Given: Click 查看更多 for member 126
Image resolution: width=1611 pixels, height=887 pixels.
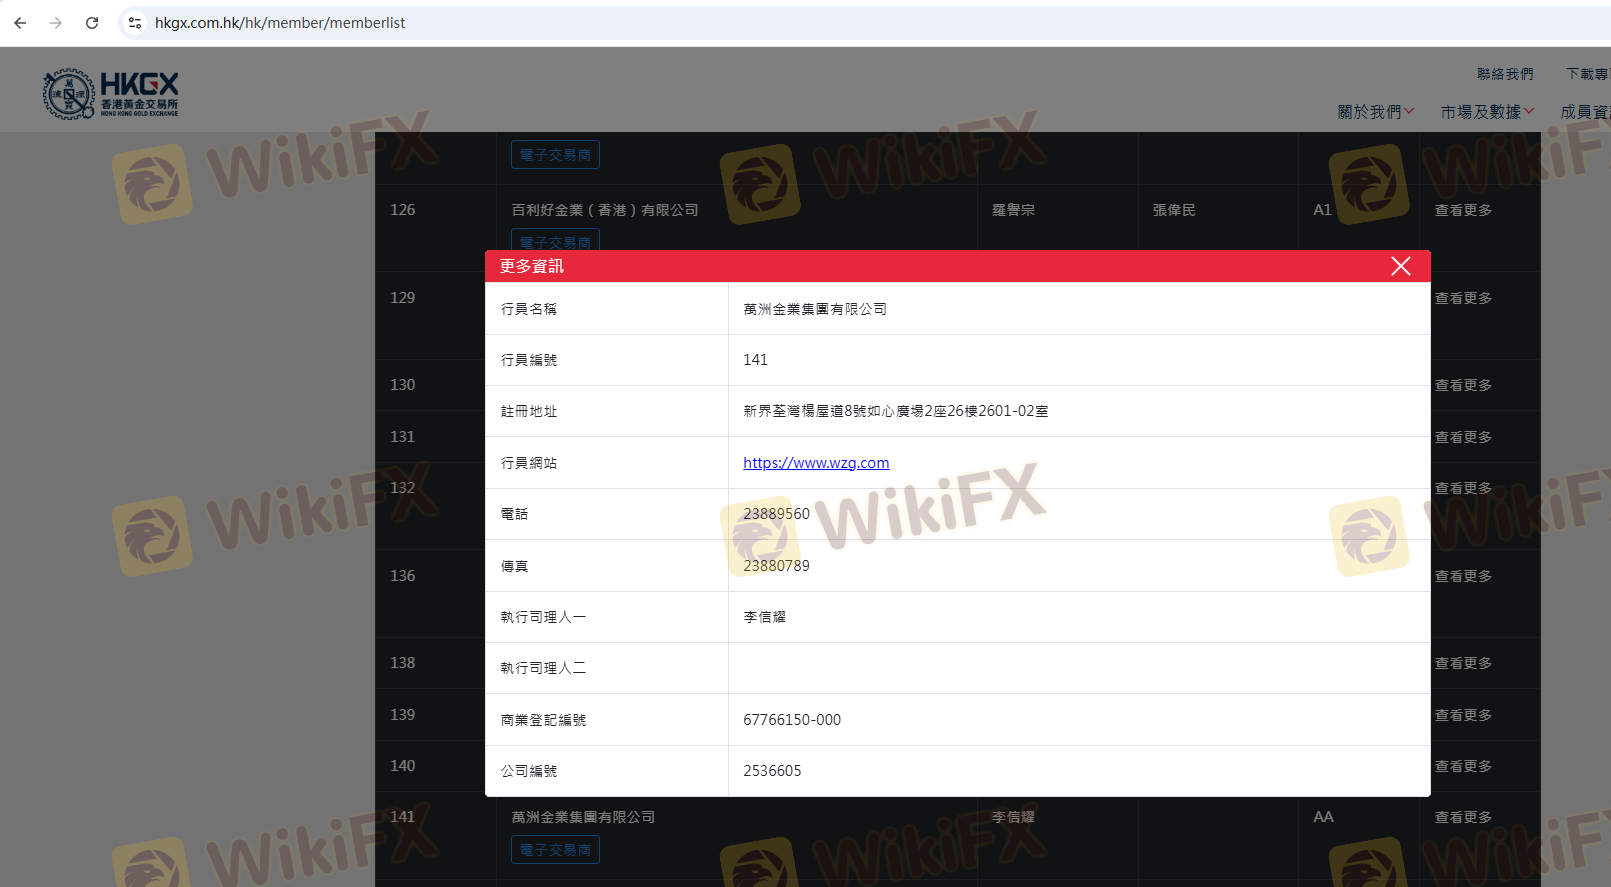Looking at the screenshot, I should [x=1463, y=210].
